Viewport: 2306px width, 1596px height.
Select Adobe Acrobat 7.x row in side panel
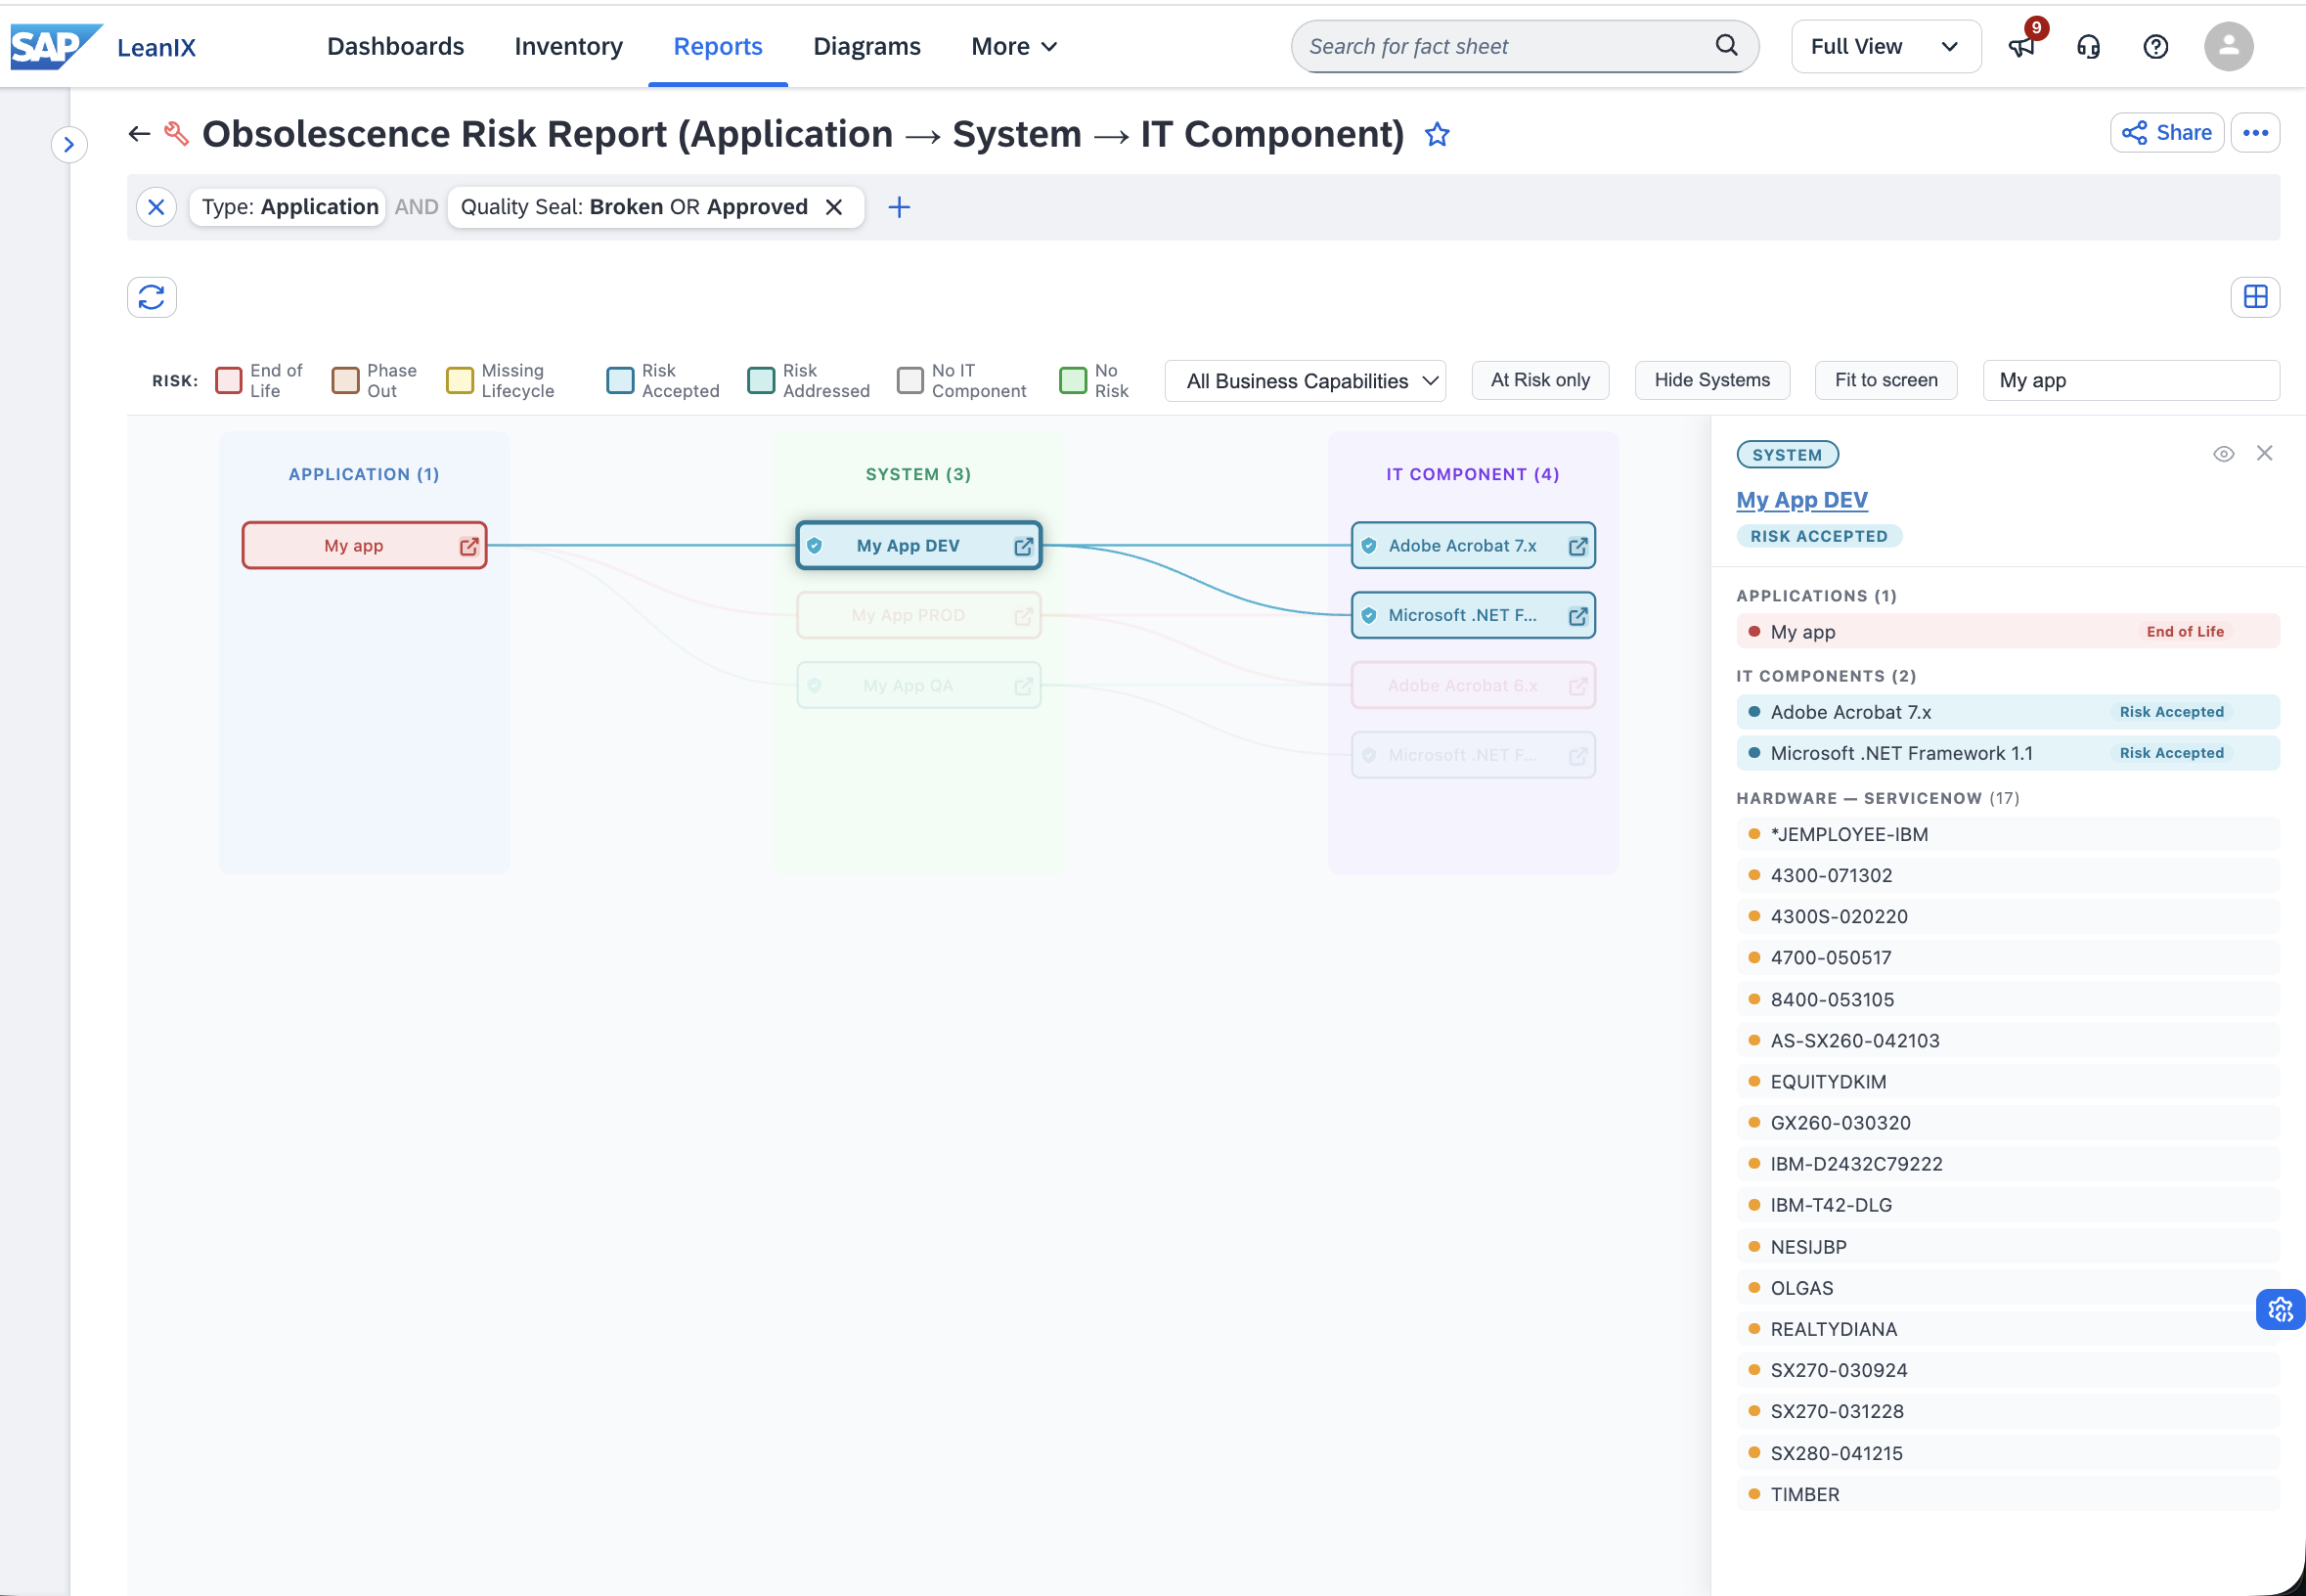click(2008, 712)
